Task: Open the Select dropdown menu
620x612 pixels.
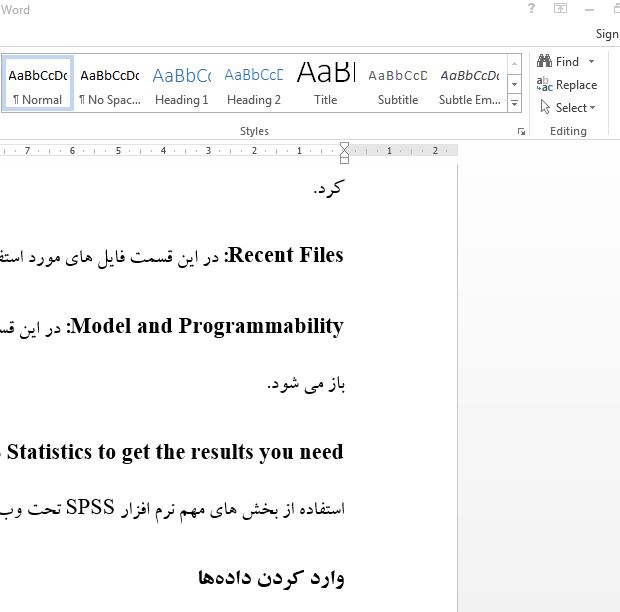Action: (x=567, y=108)
